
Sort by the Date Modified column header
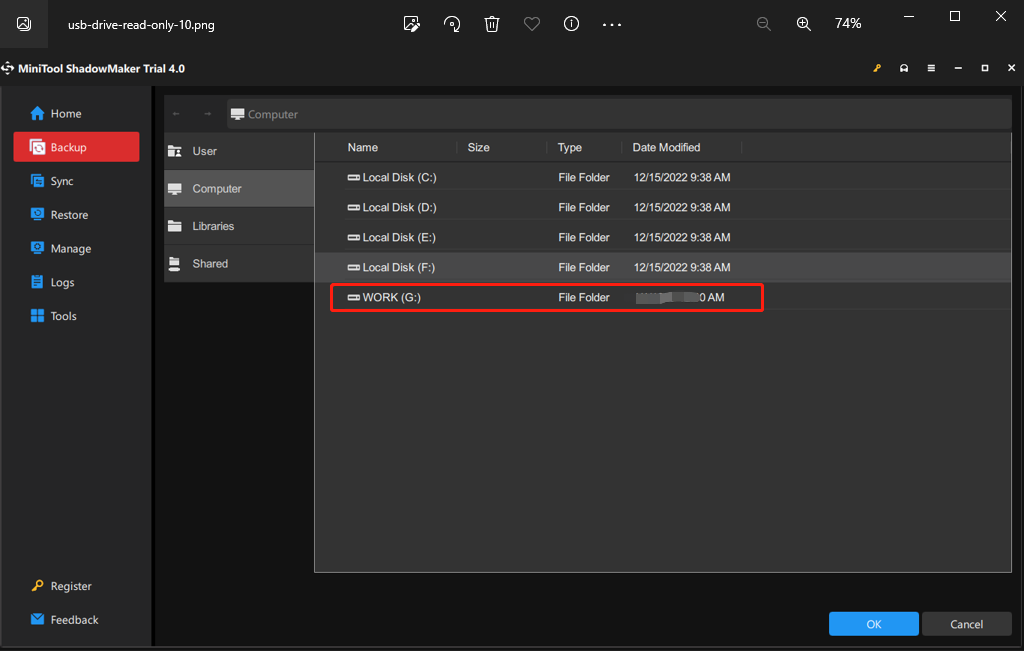tap(666, 148)
